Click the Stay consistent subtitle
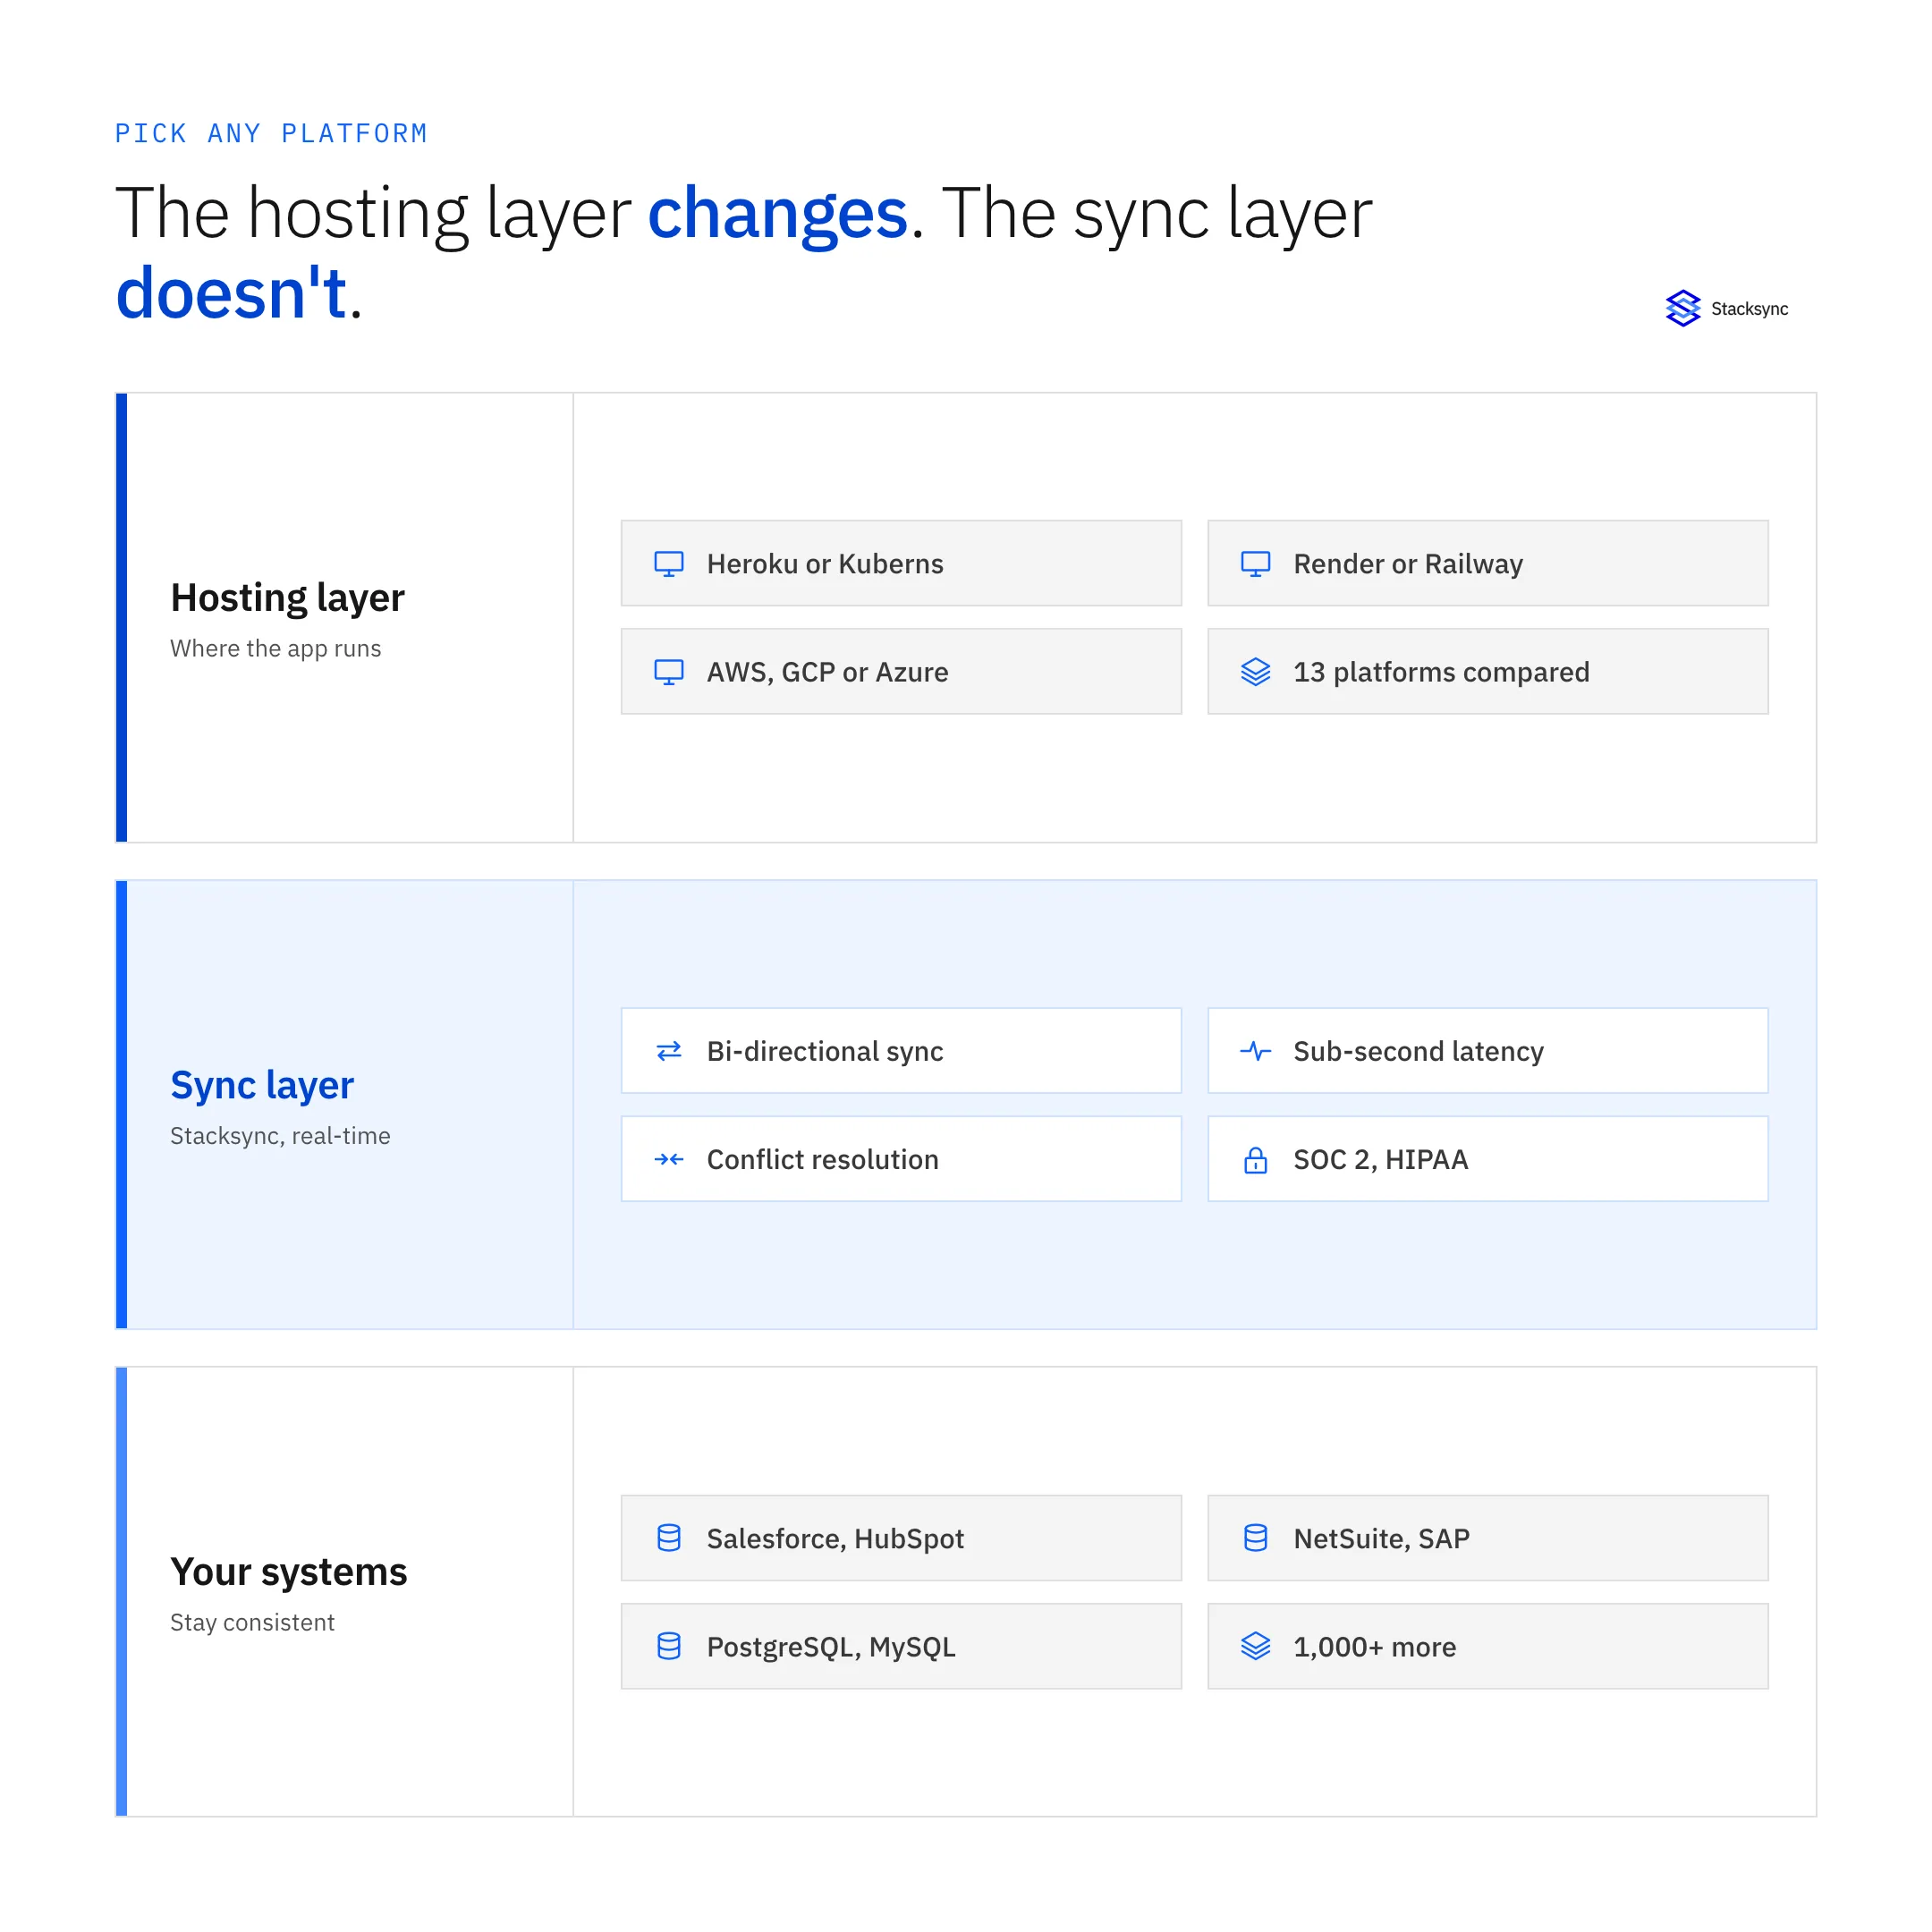The image size is (1932, 1932). coord(252,1622)
